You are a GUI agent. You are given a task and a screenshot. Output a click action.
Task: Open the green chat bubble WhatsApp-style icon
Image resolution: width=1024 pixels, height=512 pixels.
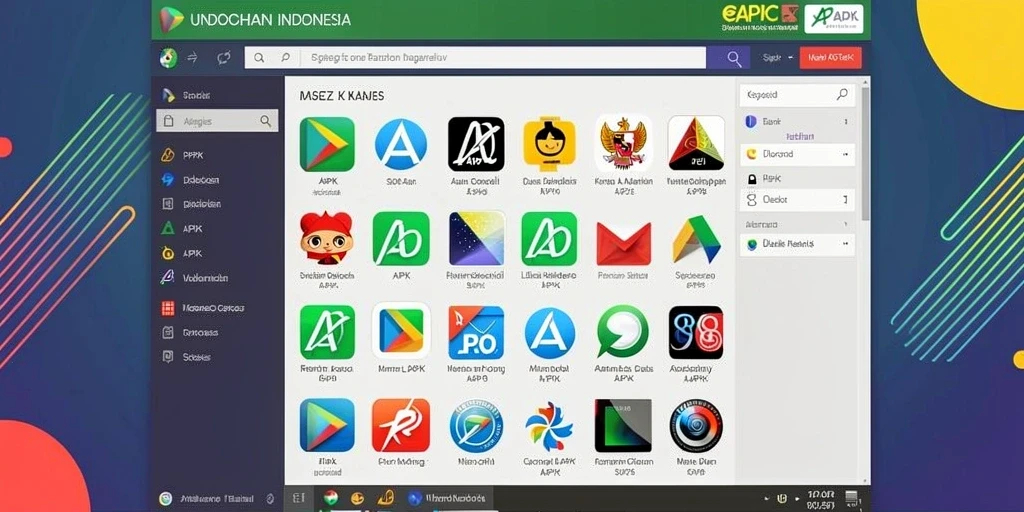click(623, 332)
